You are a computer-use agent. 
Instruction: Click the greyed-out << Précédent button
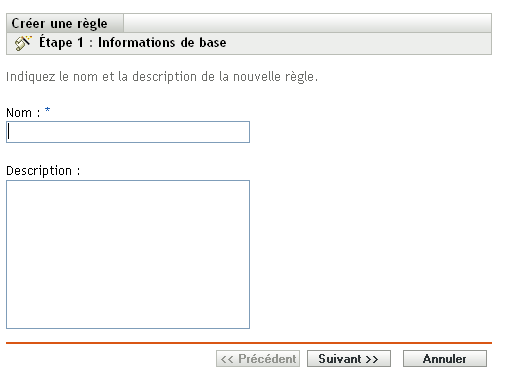point(258,359)
